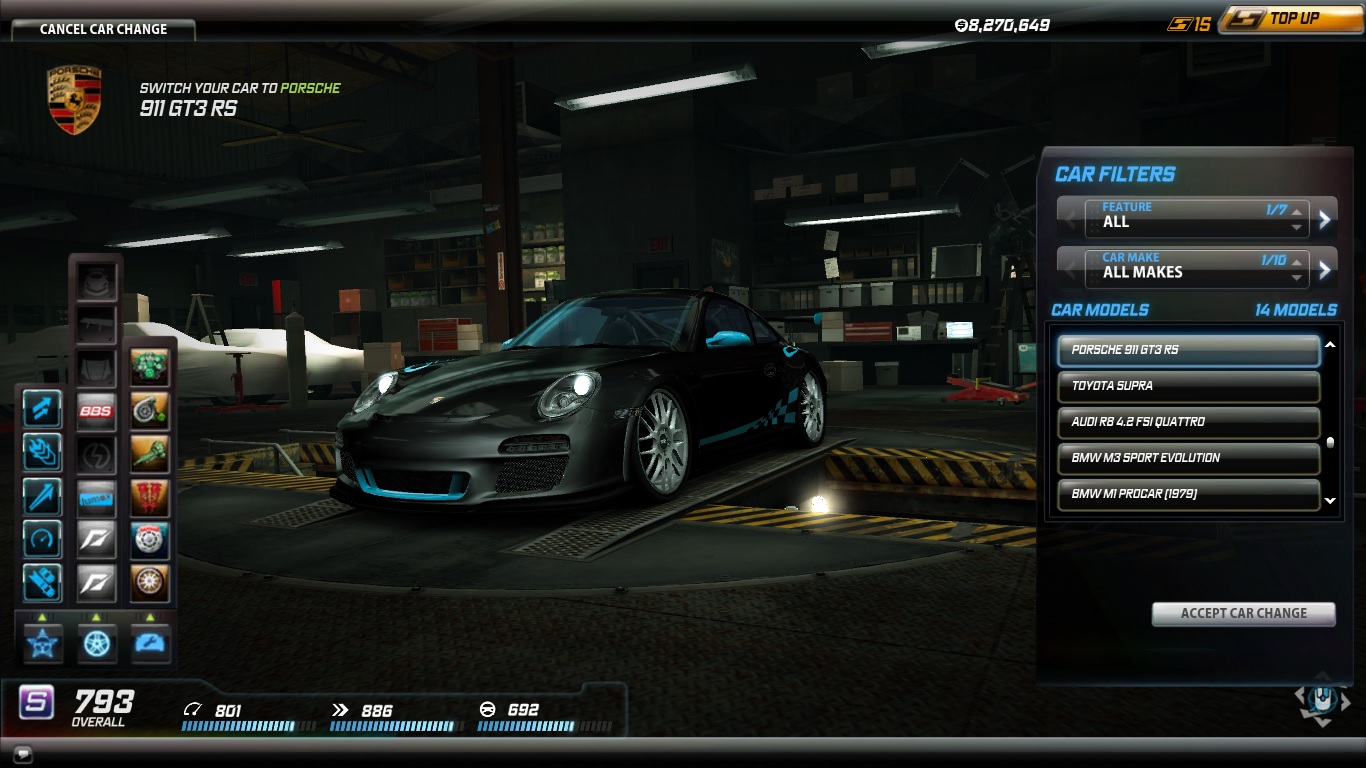This screenshot has width=1366, height=768.
Task: Open the hood aftermarket slot
Action: pos(97,367)
